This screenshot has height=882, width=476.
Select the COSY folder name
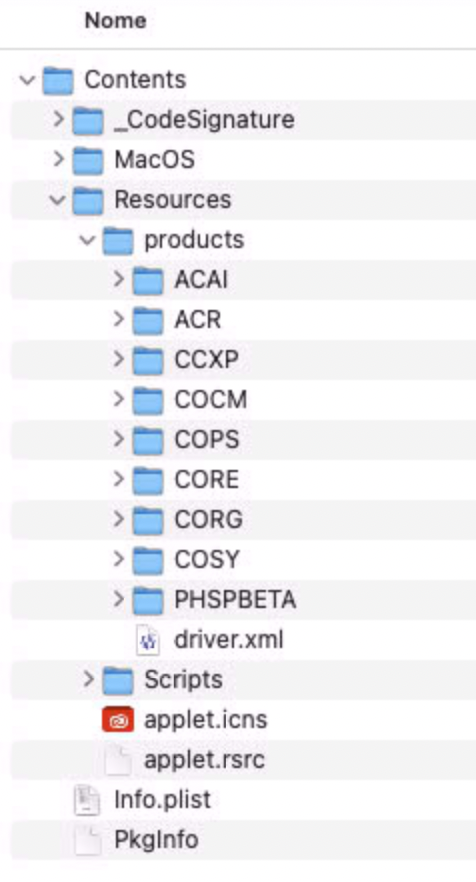pos(207,560)
